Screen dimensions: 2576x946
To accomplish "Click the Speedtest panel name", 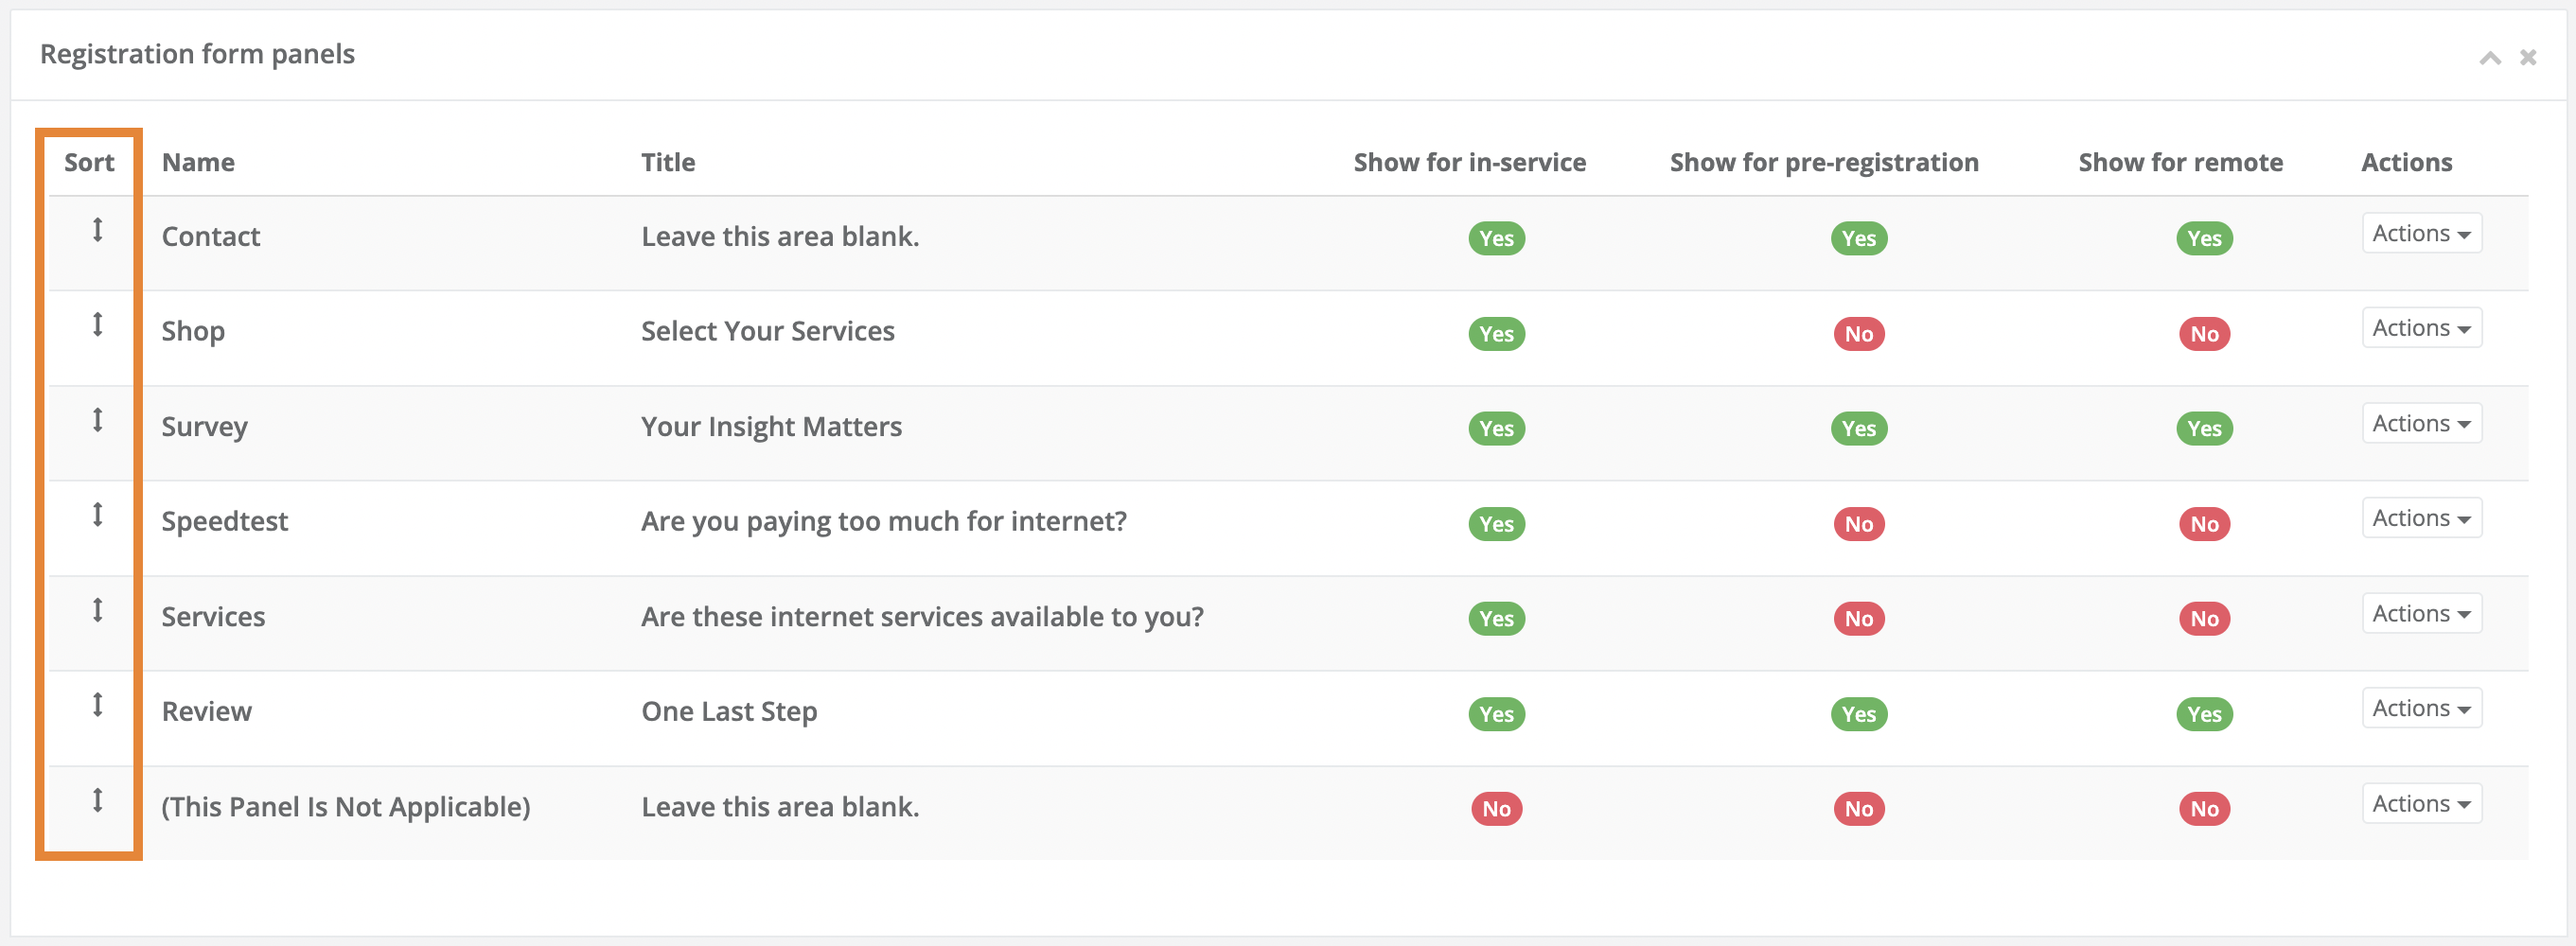I will pos(225,522).
